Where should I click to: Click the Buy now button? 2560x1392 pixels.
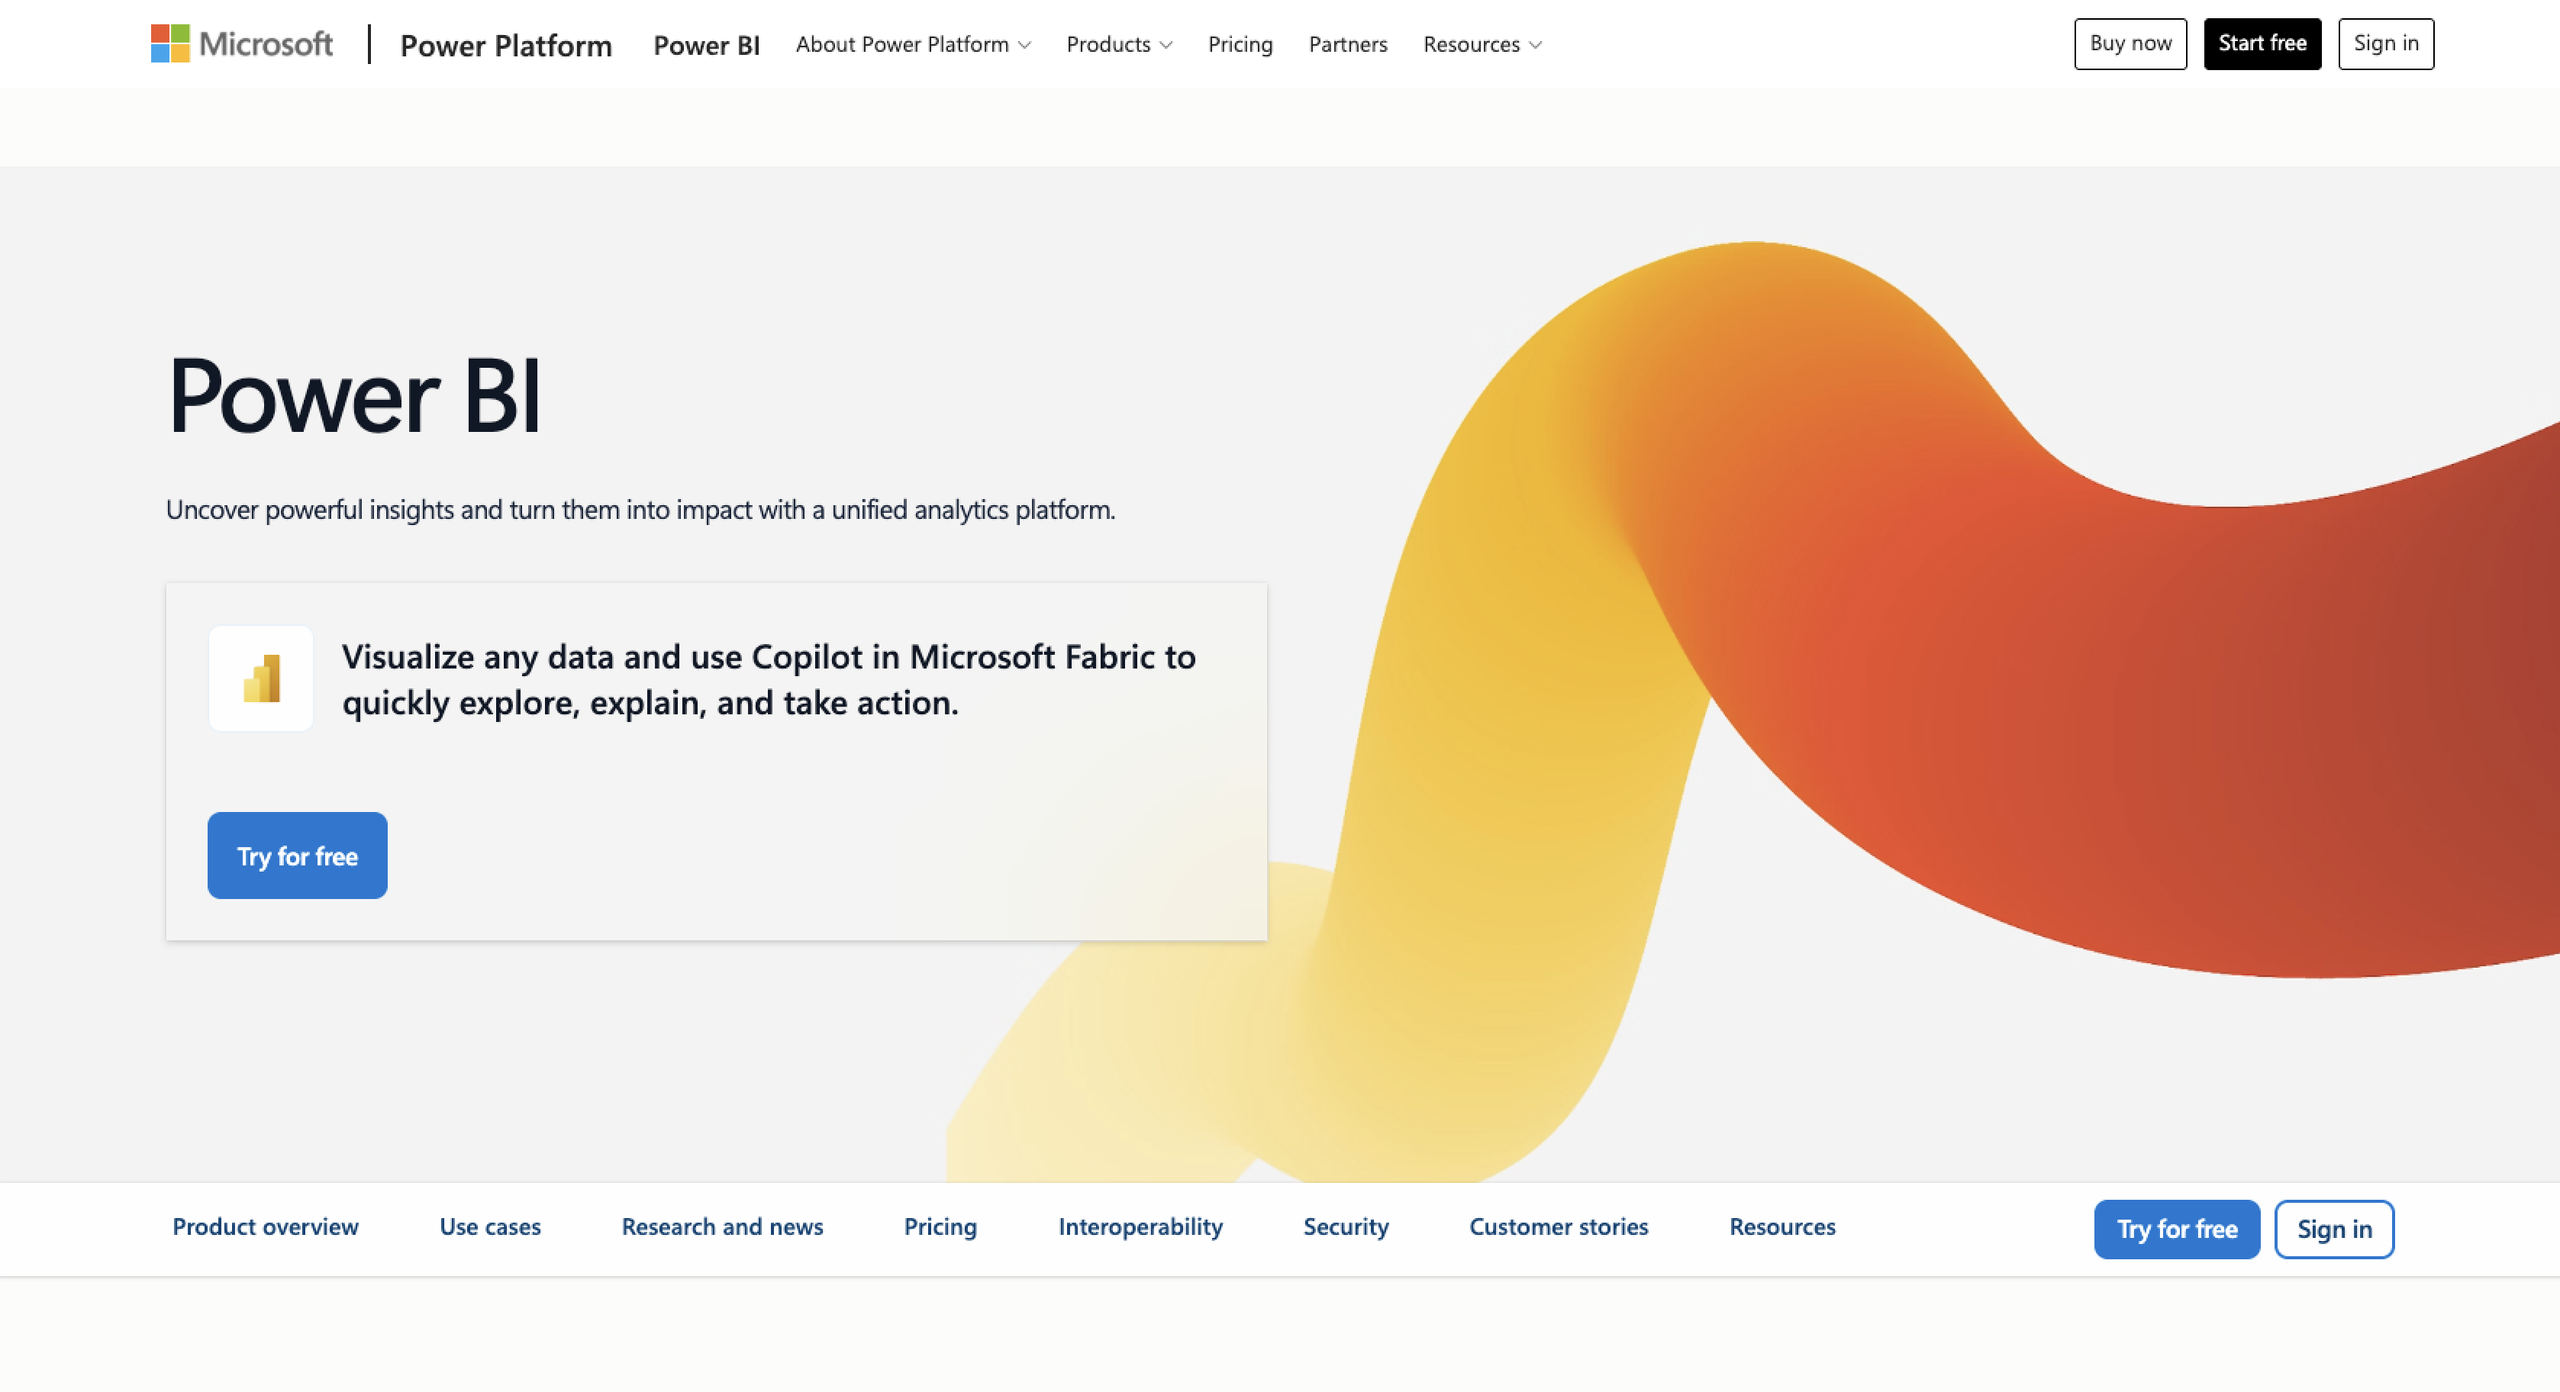(2130, 44)
